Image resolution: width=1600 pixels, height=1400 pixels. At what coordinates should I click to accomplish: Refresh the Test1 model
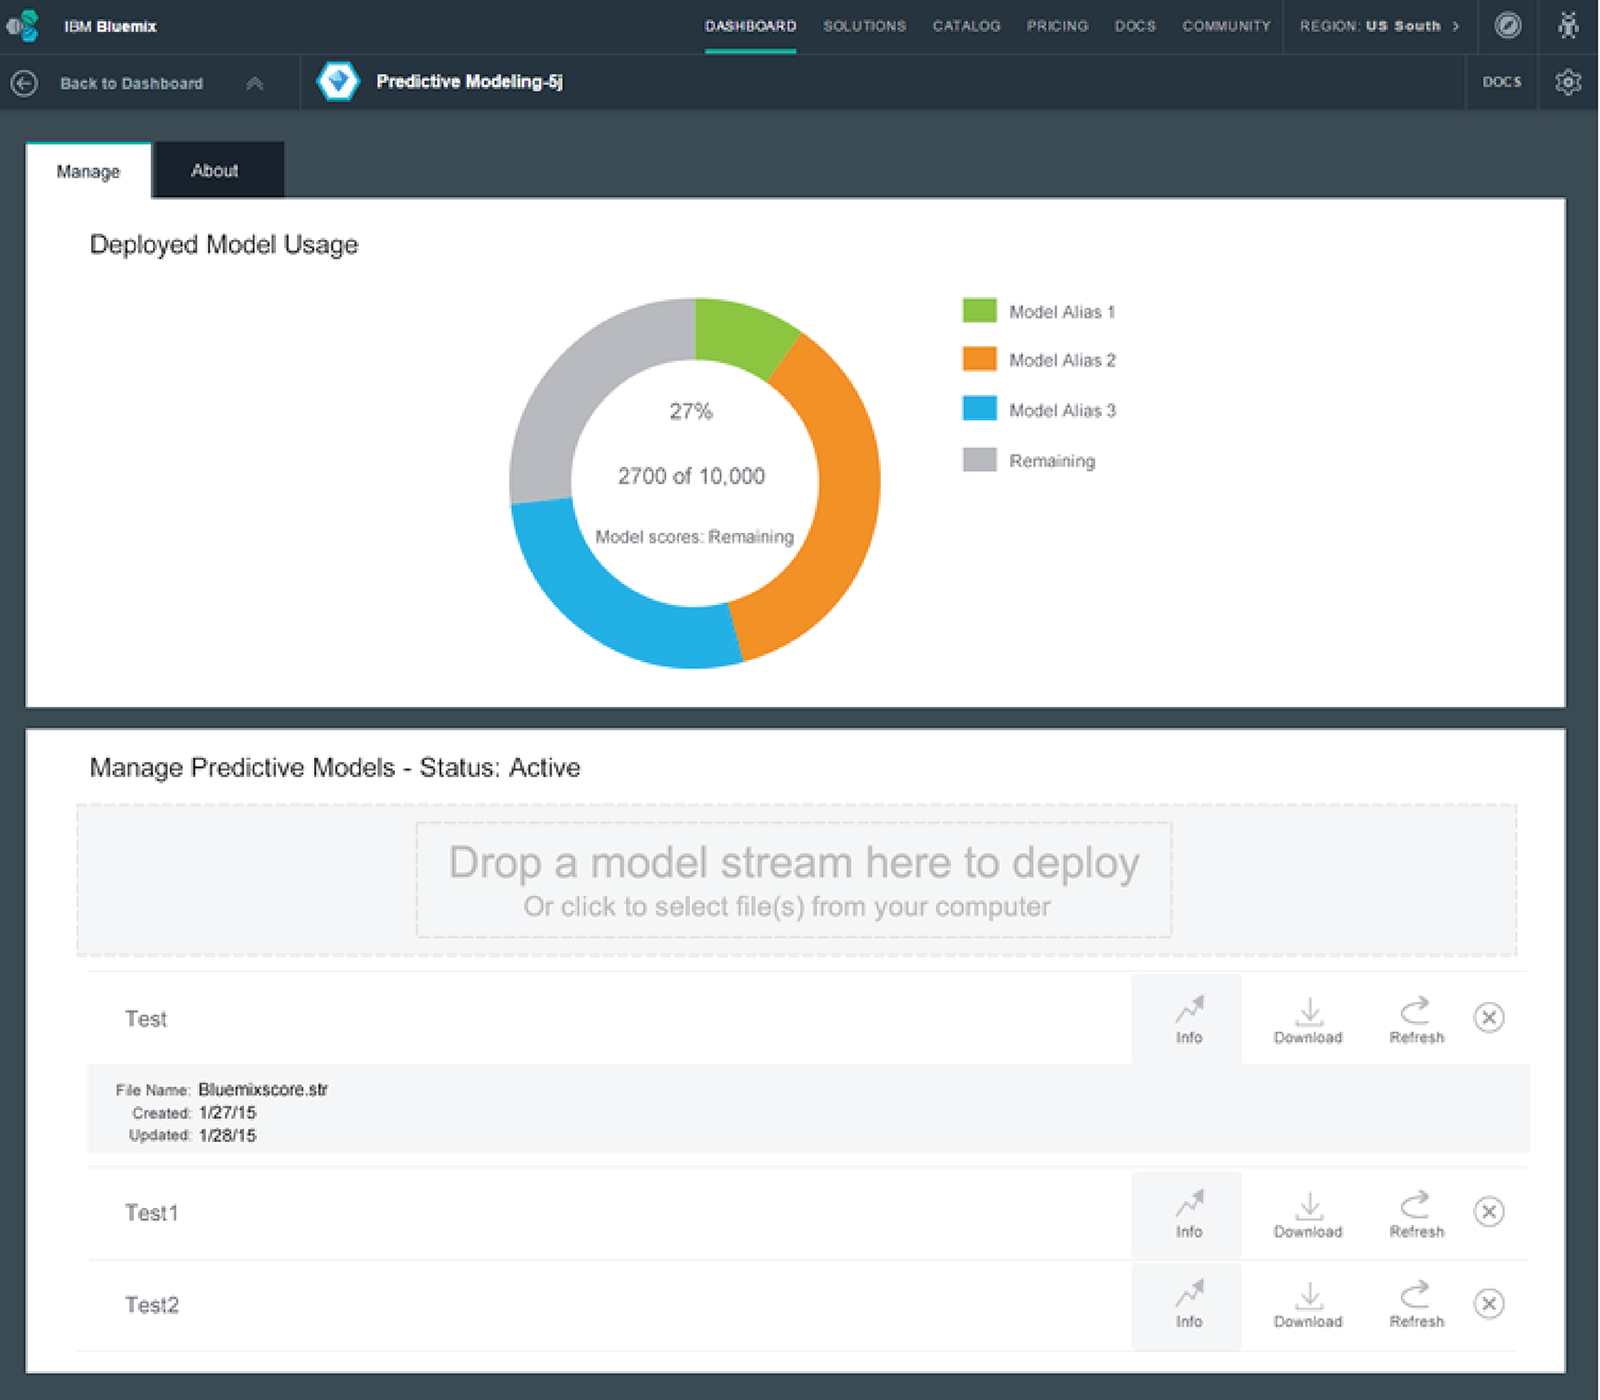[1416, 1214]
